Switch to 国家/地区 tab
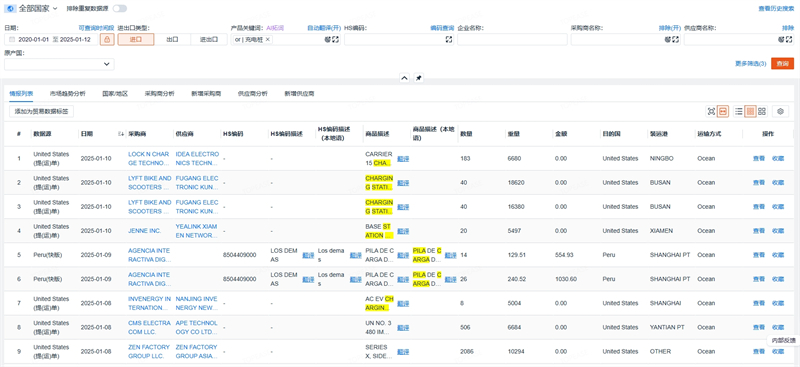800x367 pixels. (x=115, y=93)
